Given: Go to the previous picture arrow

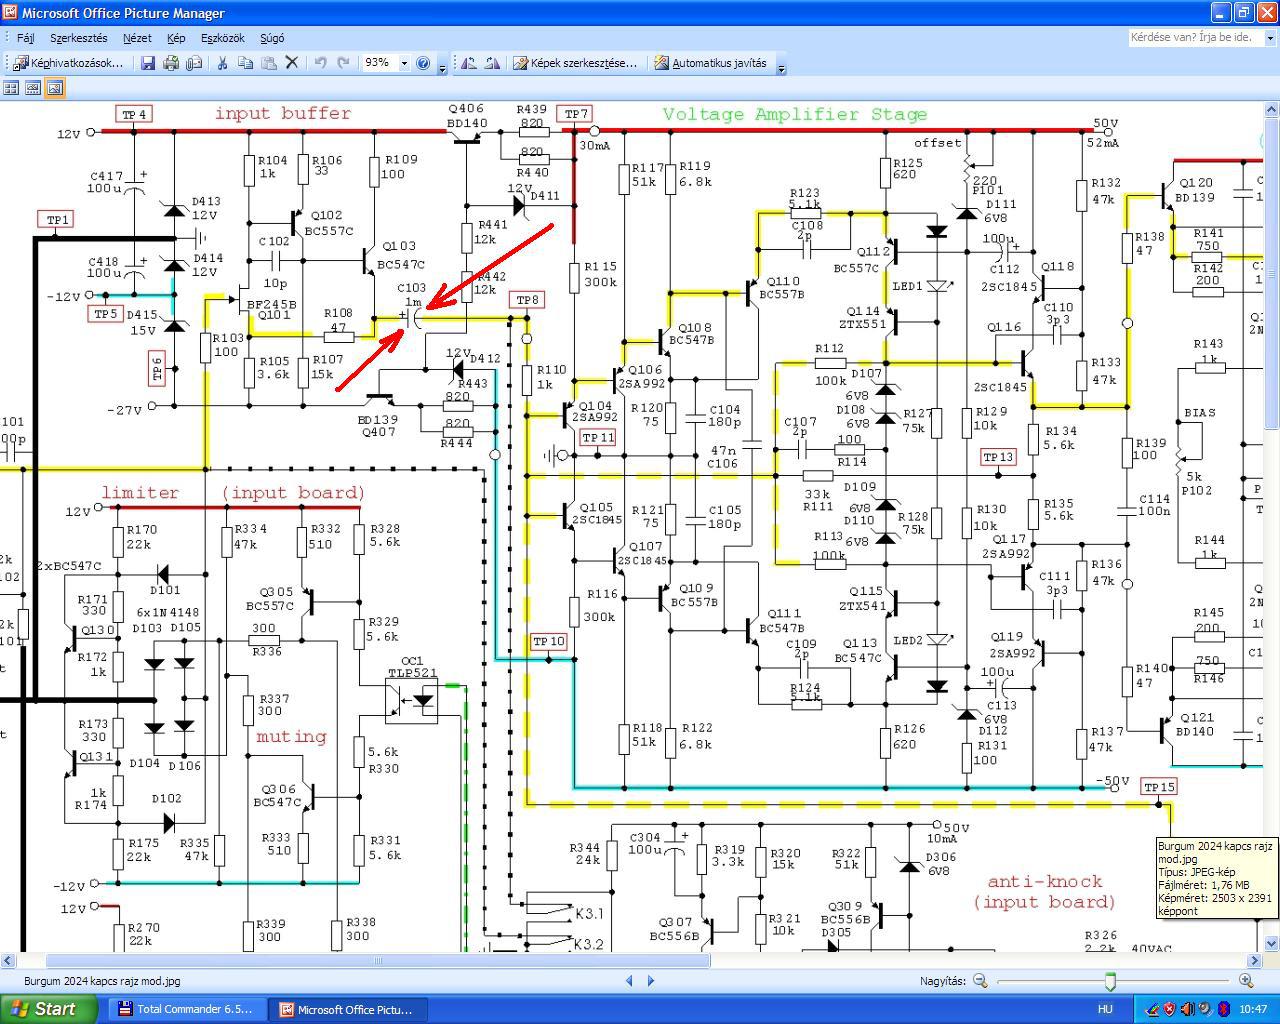Looking at the screenshot, I should tap(629, 981).
